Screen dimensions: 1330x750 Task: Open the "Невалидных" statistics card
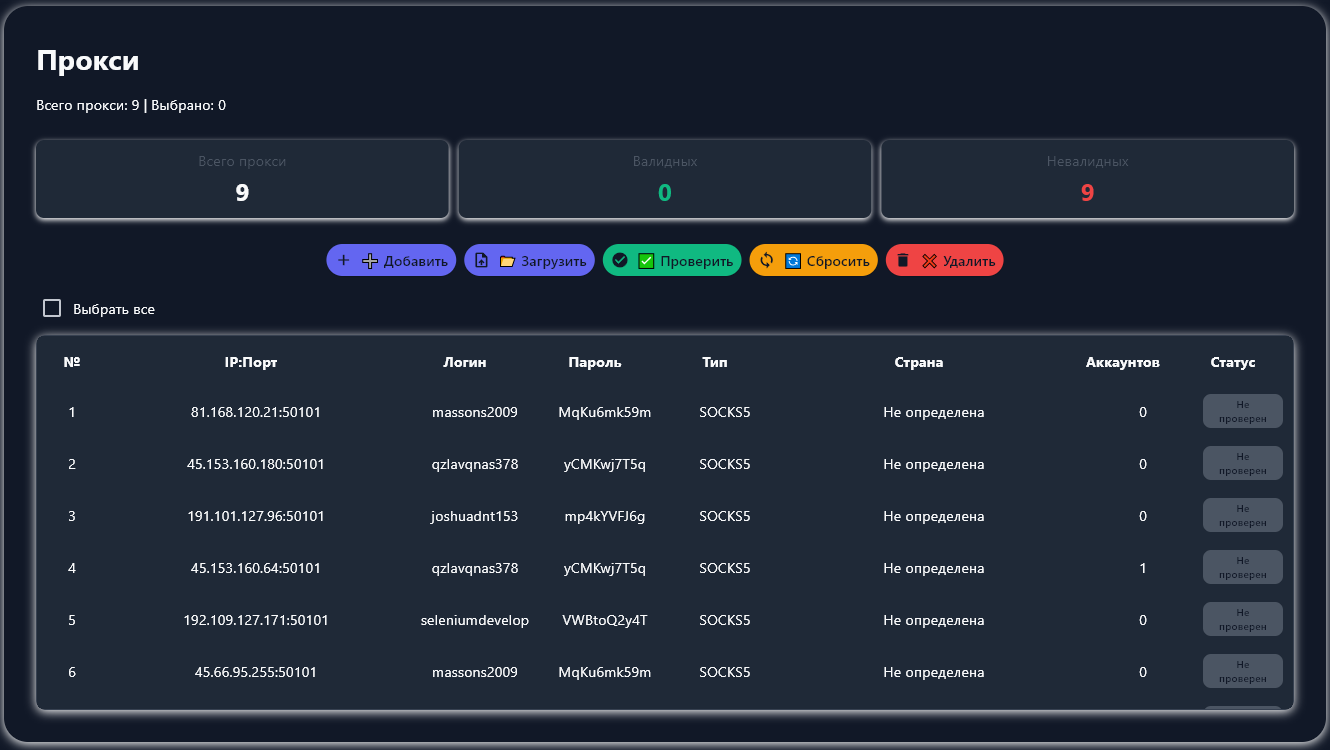tap(1087, 179)
